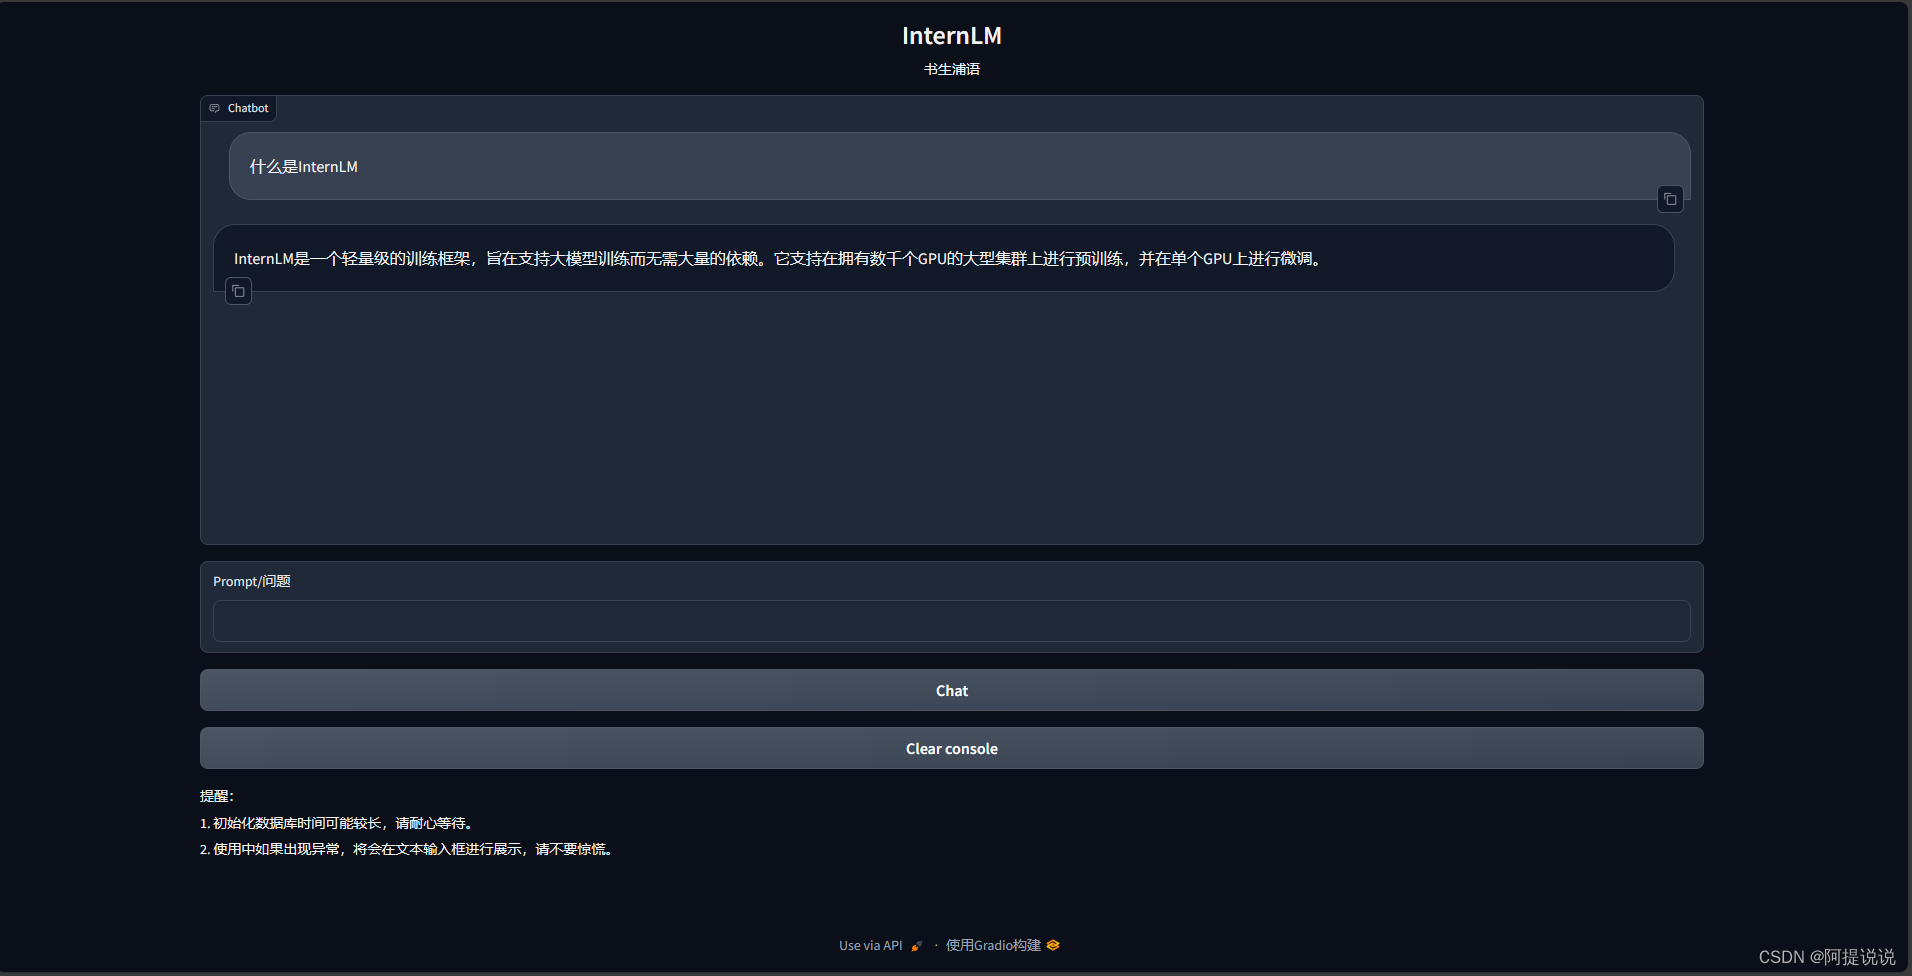Select the reply starting InternLM是一个轻量级
The image size is (1912, 976).
pyautogui.click(x=943, y=258)
